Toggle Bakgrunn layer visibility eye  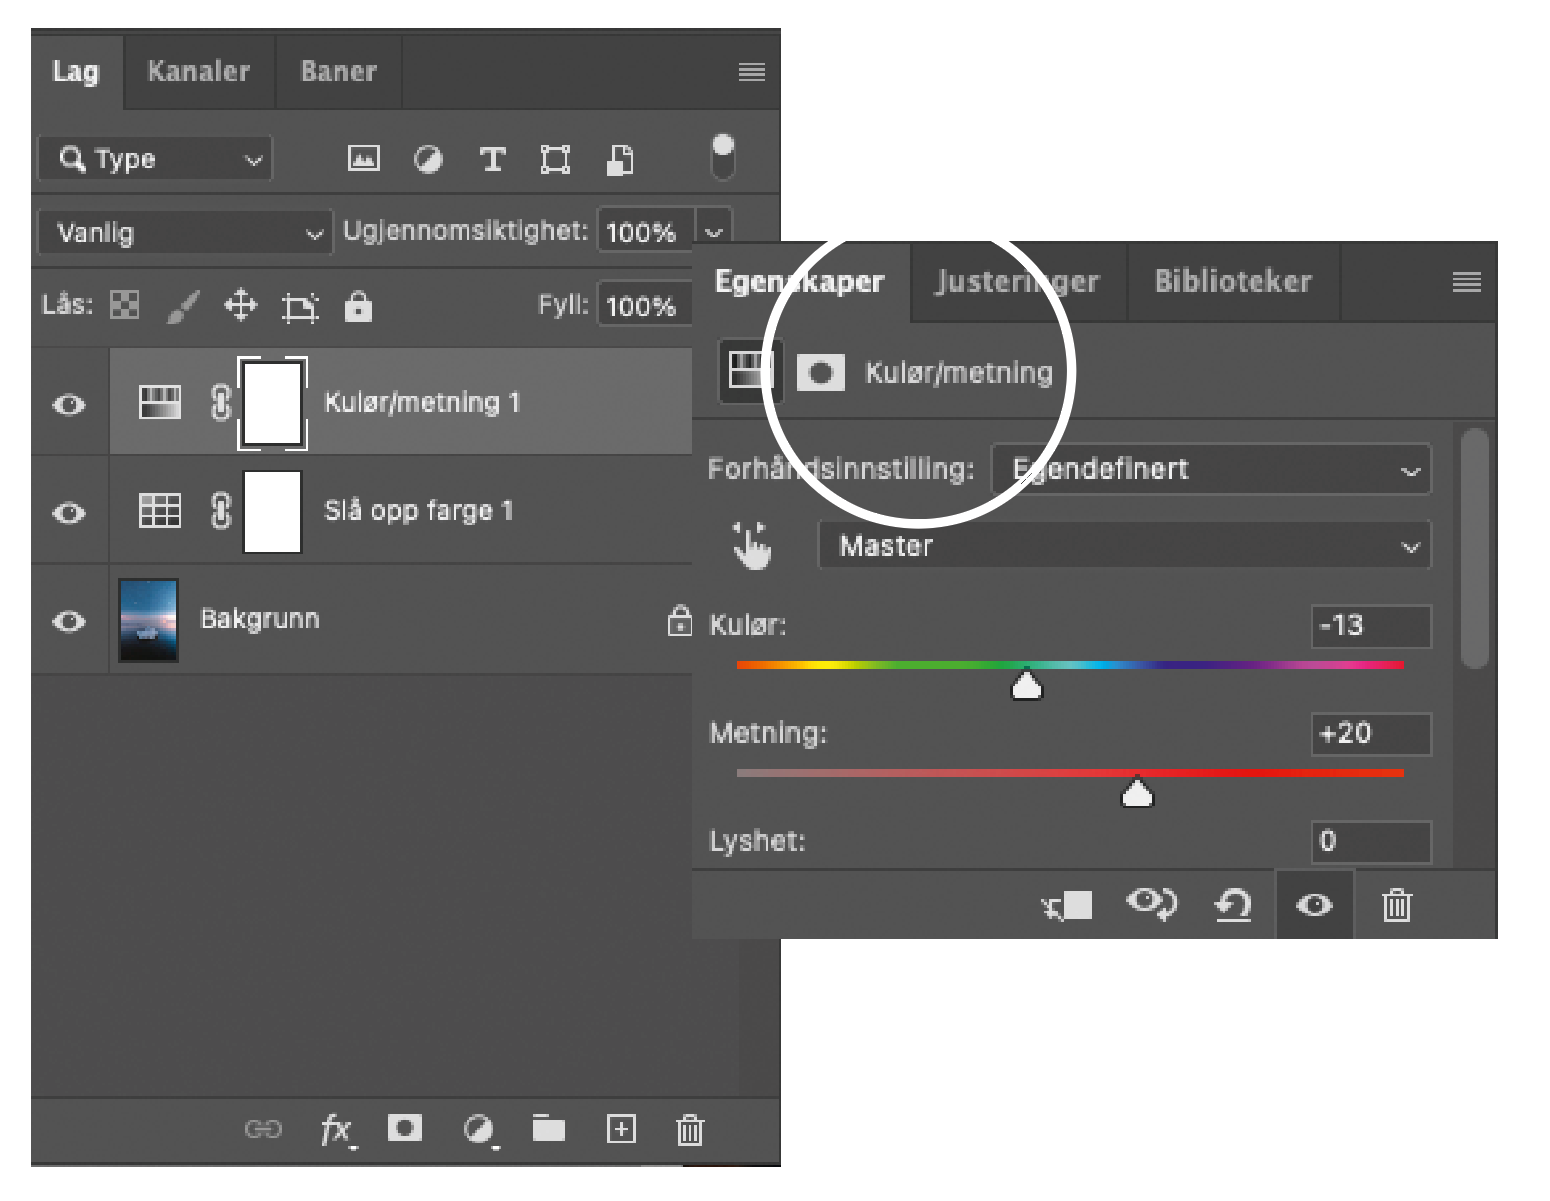[x=69, y=621]
